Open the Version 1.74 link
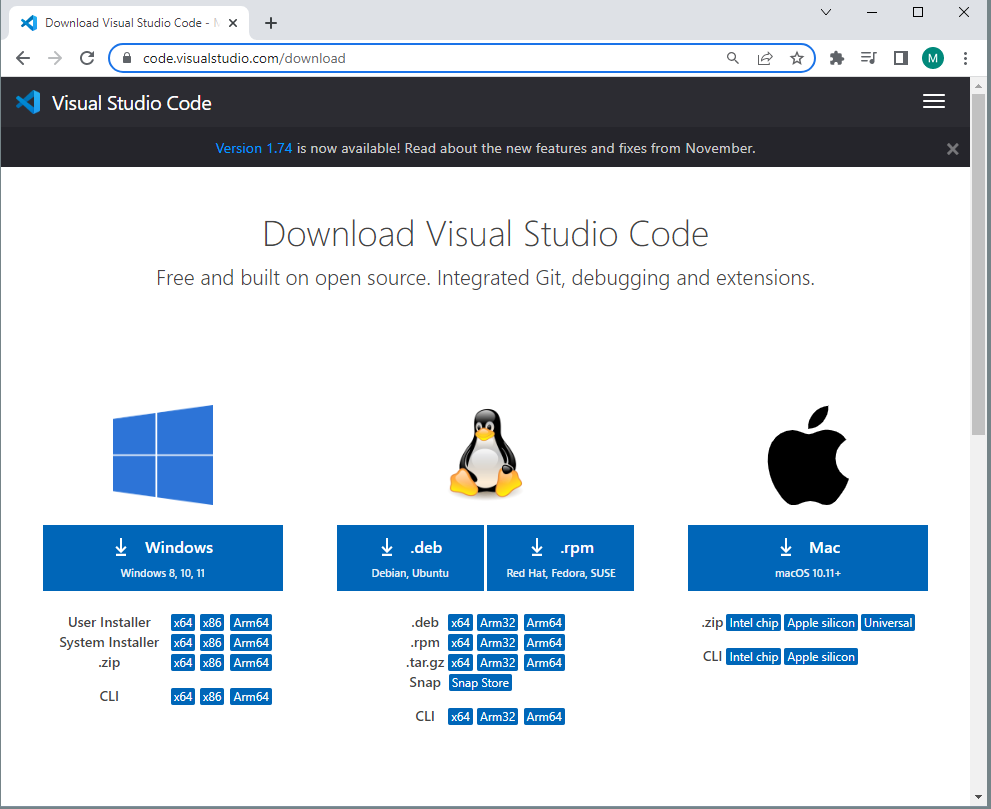 (x=253, y=148)
